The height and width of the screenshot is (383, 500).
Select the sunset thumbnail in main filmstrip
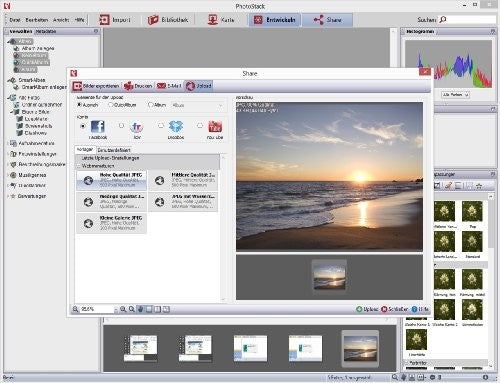click(x=360, y=348)
